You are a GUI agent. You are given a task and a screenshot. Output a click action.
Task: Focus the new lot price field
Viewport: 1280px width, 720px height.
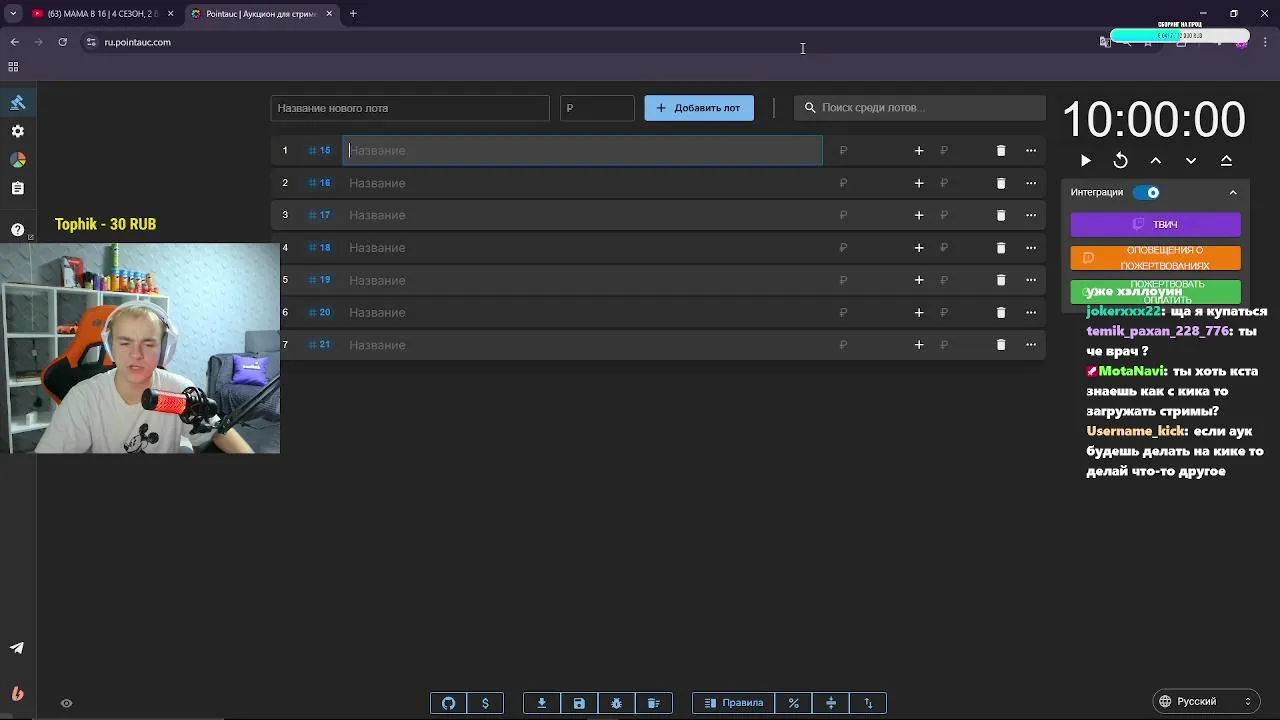pos(597,108)
